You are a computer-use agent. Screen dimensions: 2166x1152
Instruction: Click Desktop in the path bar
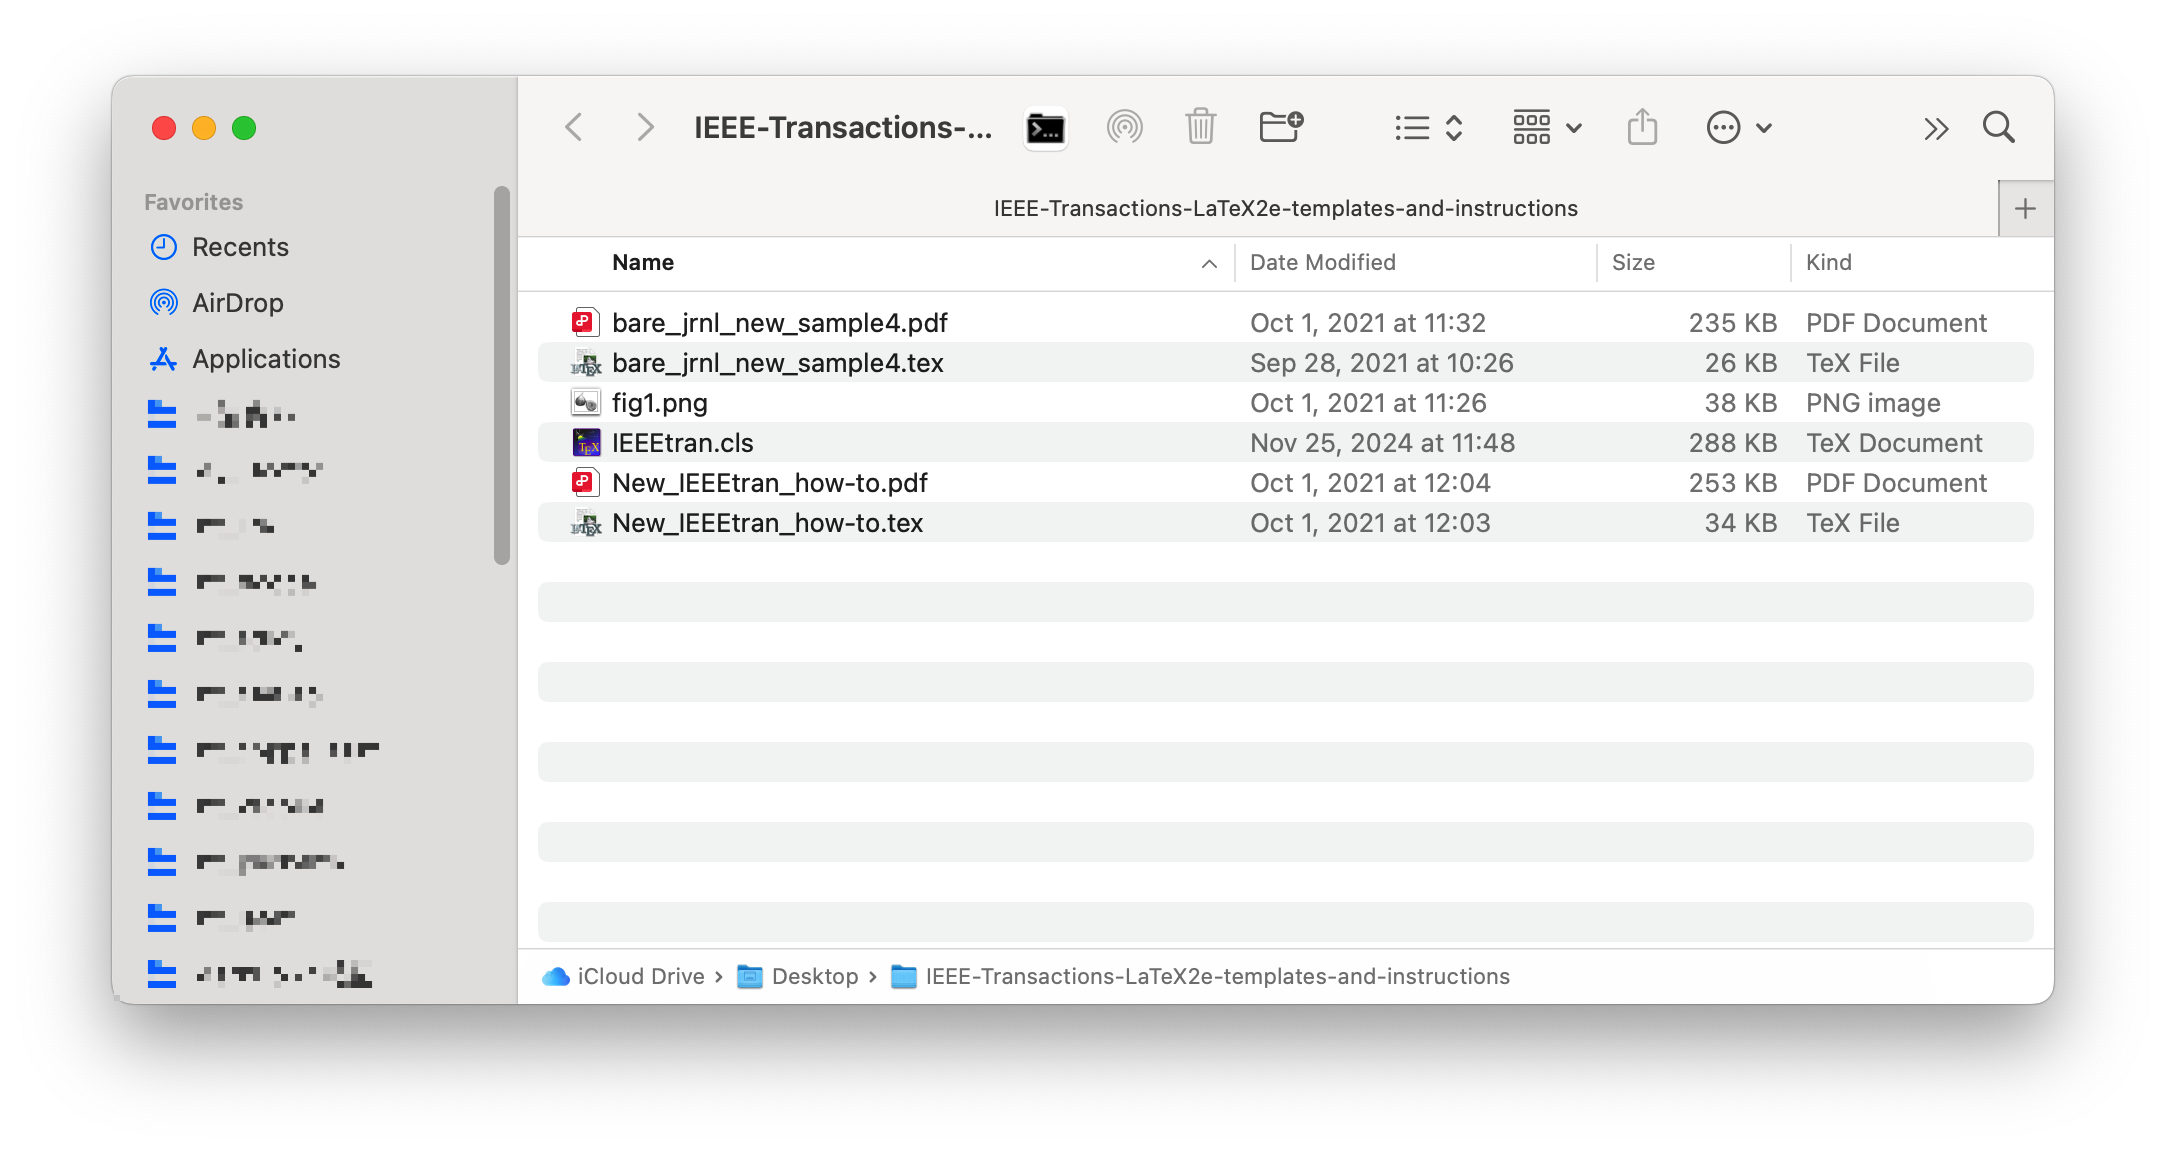(798, 976)
